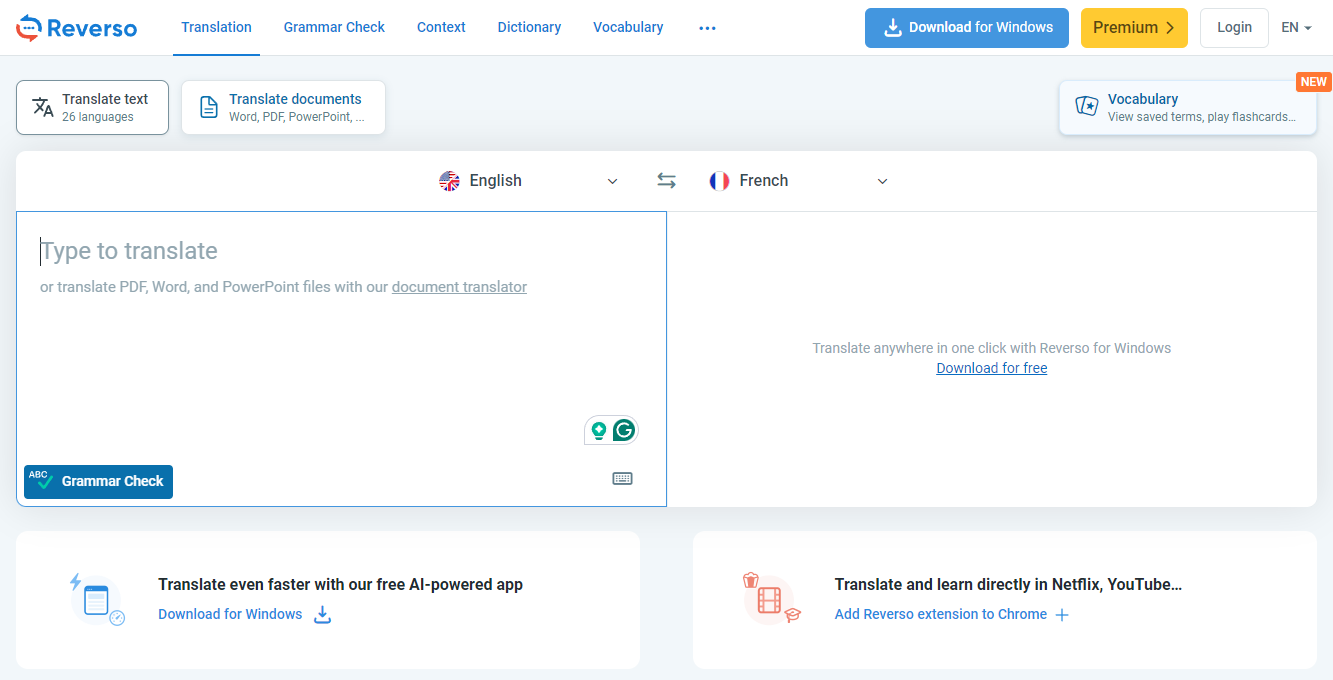
Task: Open the EN interface language dropdown
Action: 1296,28
